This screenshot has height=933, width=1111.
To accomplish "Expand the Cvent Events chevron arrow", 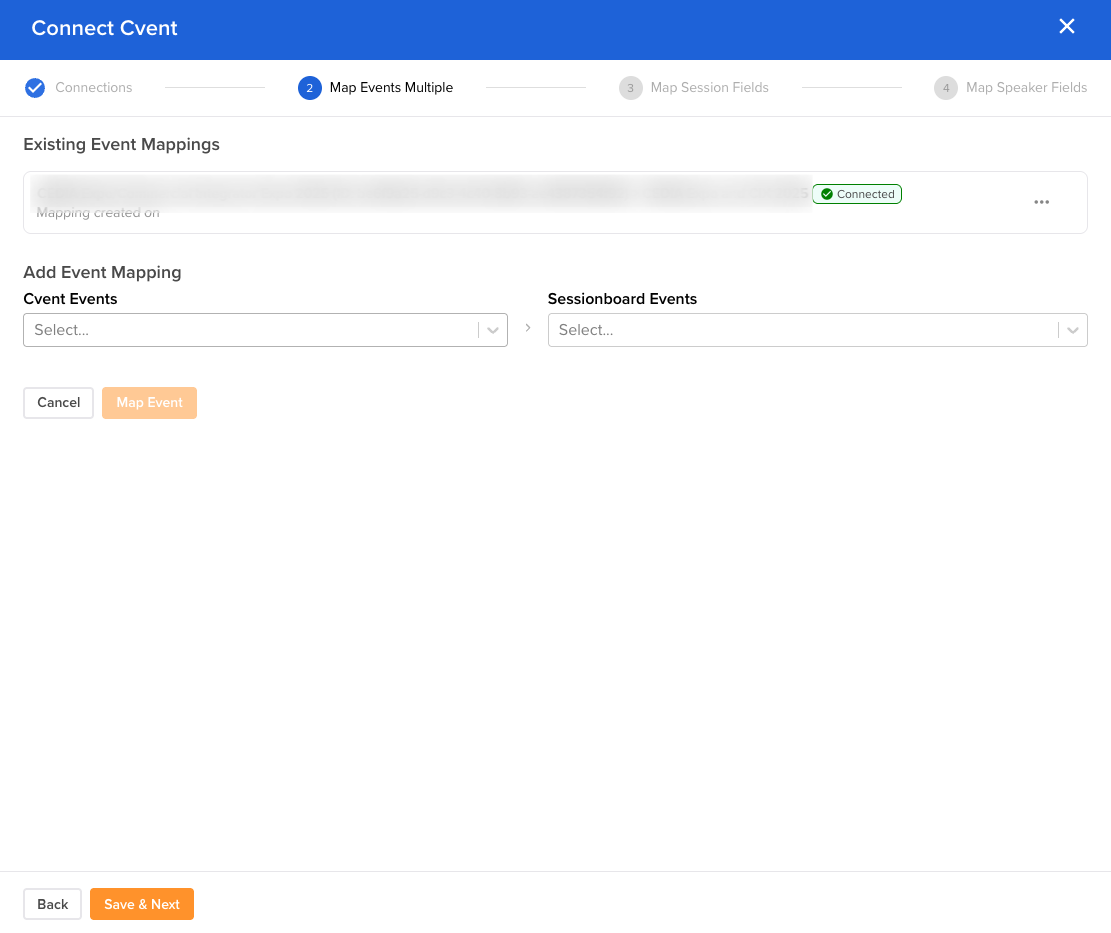I will click(492, 329).
